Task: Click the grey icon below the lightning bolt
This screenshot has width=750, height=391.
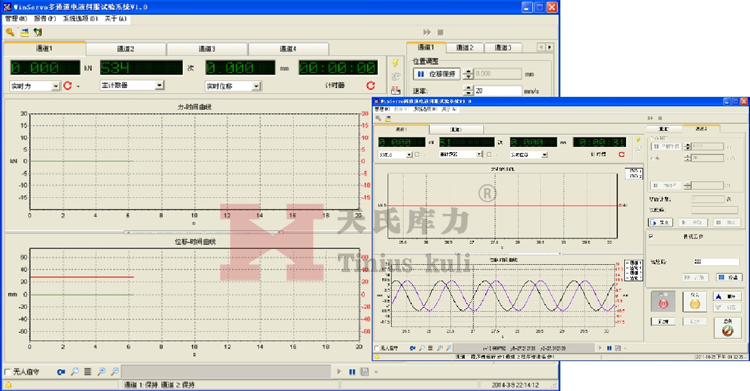Action: (x=396, y=77)
